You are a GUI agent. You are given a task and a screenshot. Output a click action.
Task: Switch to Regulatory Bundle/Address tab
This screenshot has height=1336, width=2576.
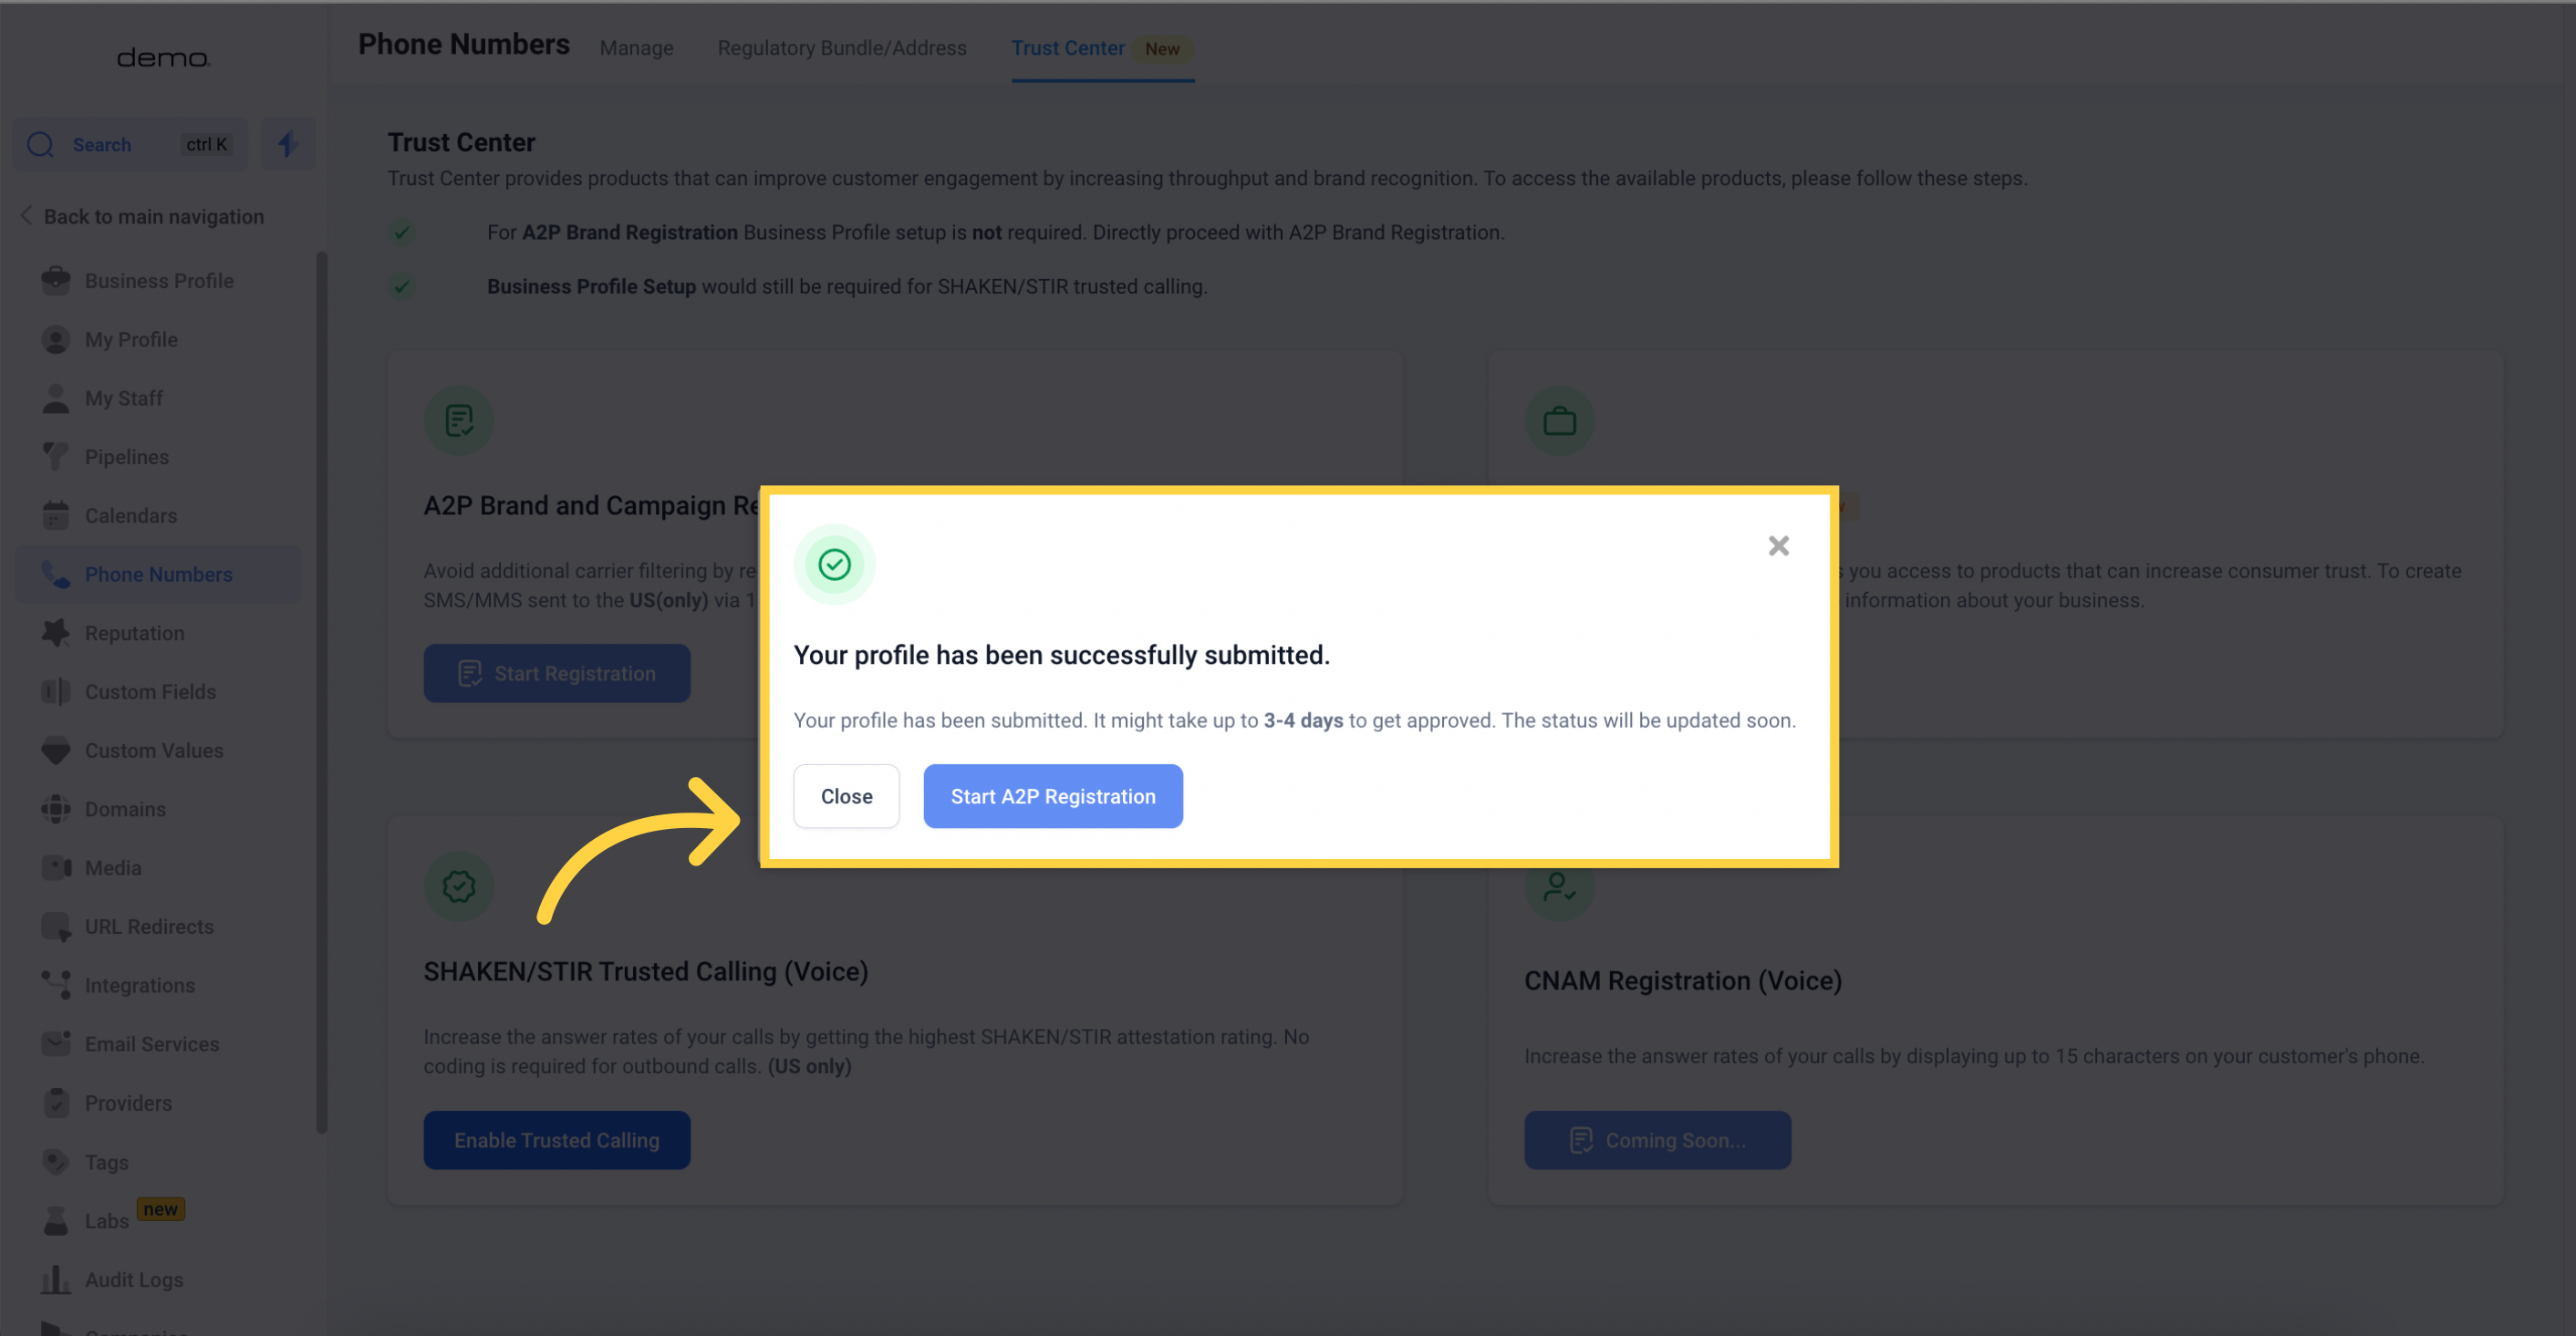[842, 47]
